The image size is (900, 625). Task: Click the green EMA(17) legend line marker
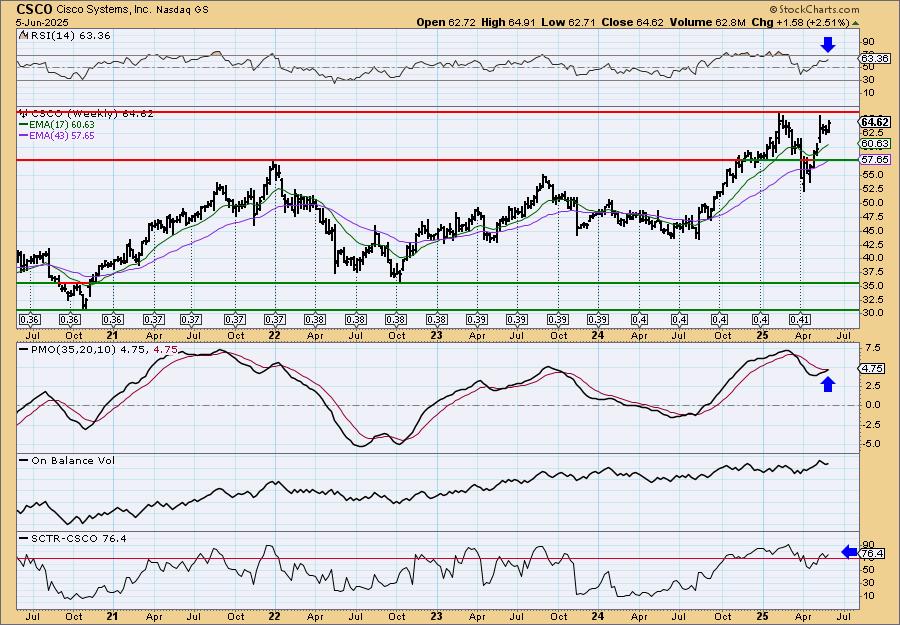pyautogui.click(x=23, y=125)
